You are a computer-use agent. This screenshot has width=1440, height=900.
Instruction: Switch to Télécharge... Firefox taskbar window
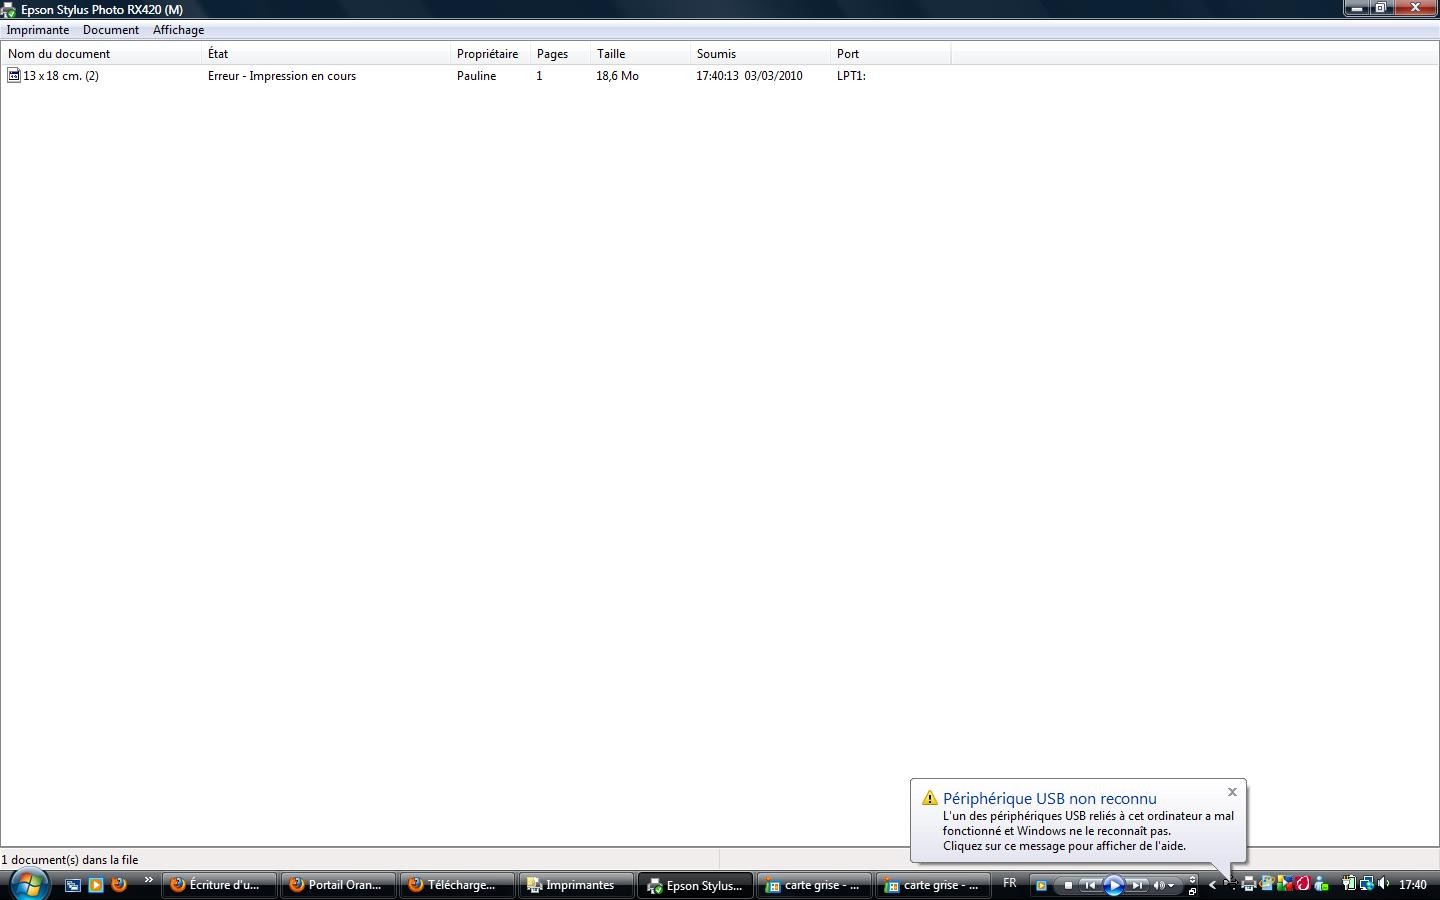[x=457, y=885]
